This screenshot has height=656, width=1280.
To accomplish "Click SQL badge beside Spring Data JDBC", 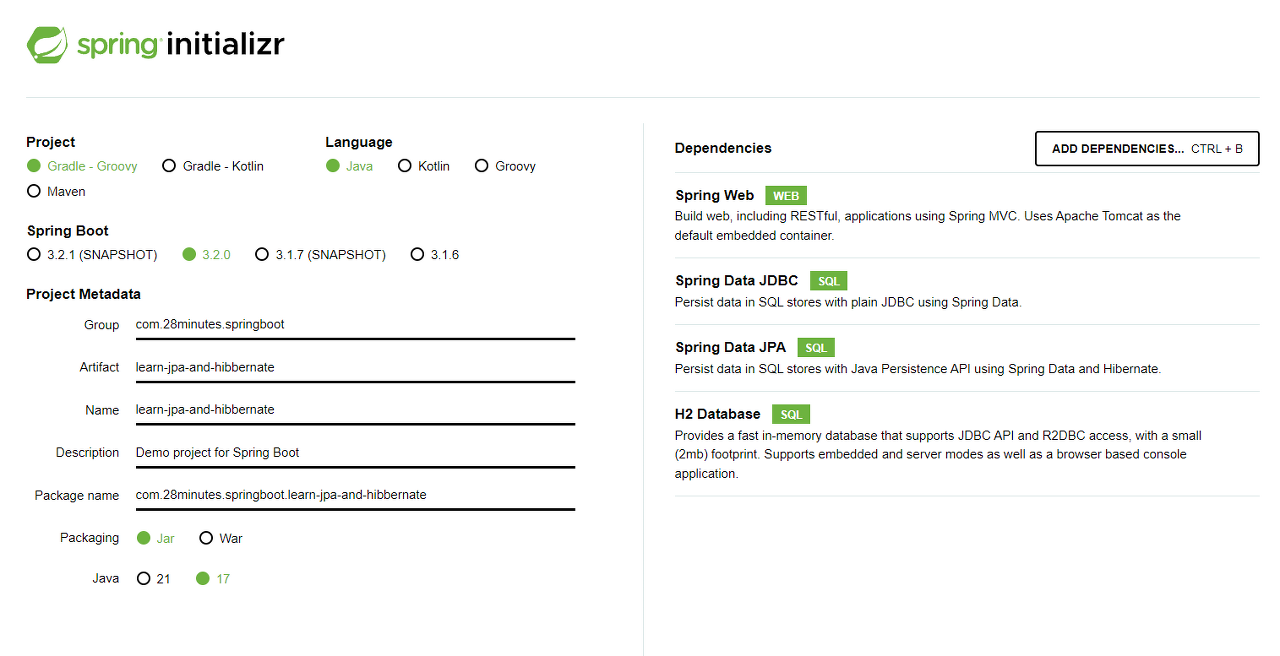I will point(828,281).
